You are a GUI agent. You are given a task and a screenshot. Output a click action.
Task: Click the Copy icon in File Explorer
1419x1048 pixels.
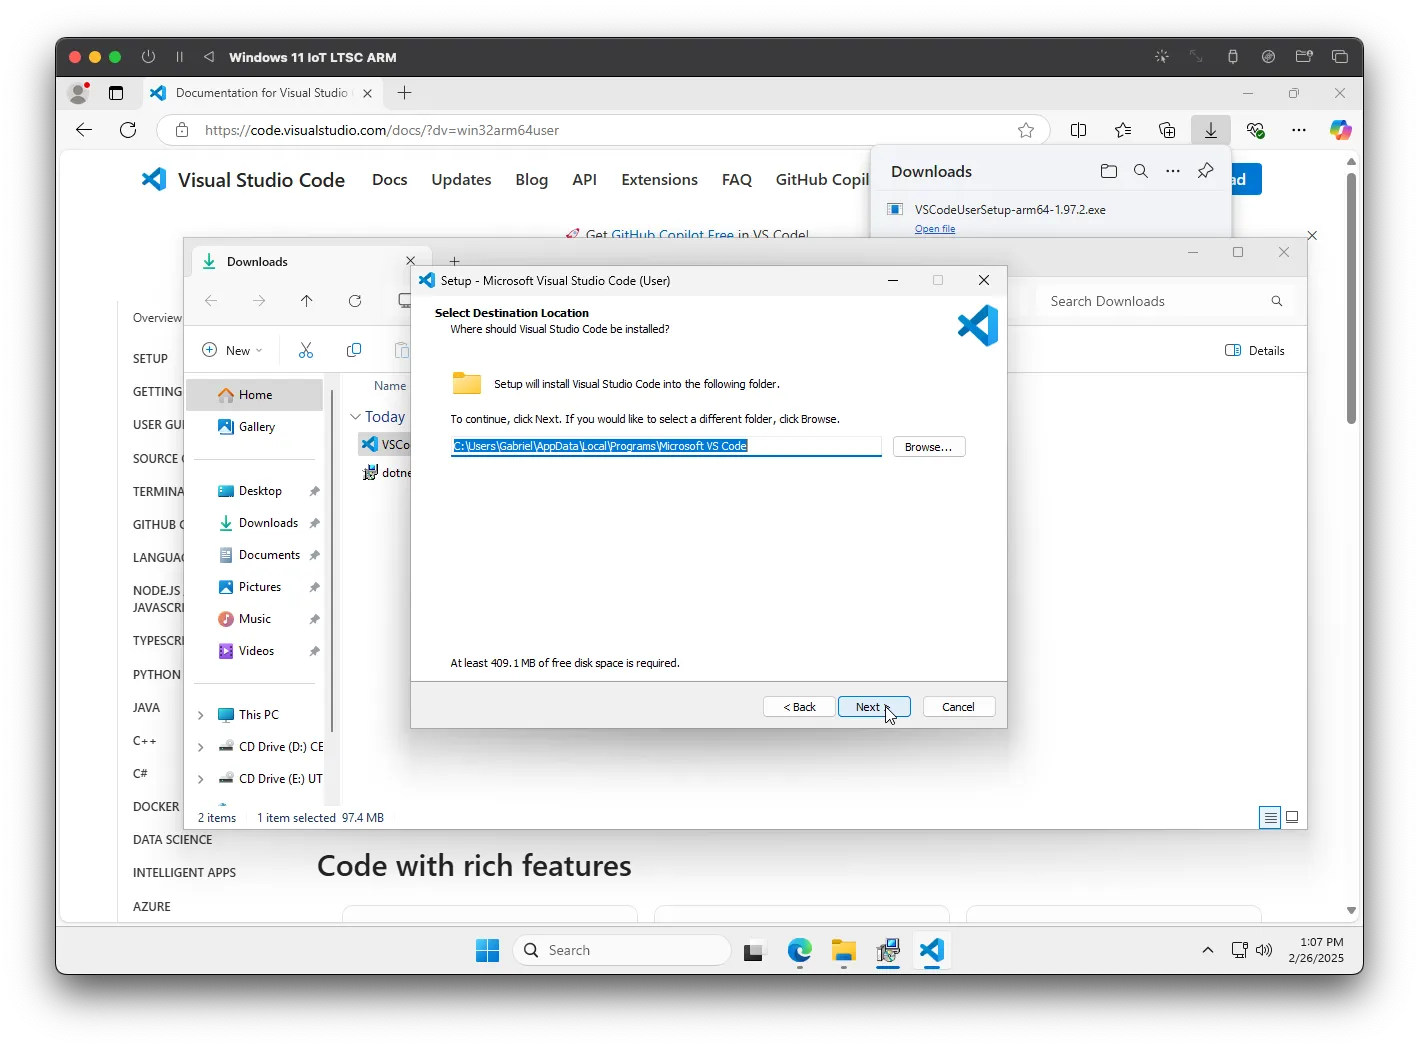[354, 350]
